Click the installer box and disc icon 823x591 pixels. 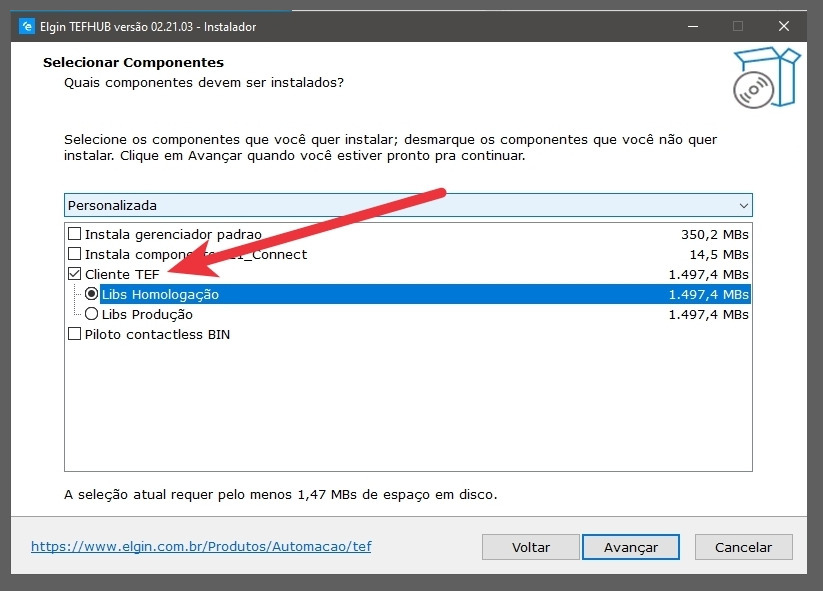coord(766,78)
